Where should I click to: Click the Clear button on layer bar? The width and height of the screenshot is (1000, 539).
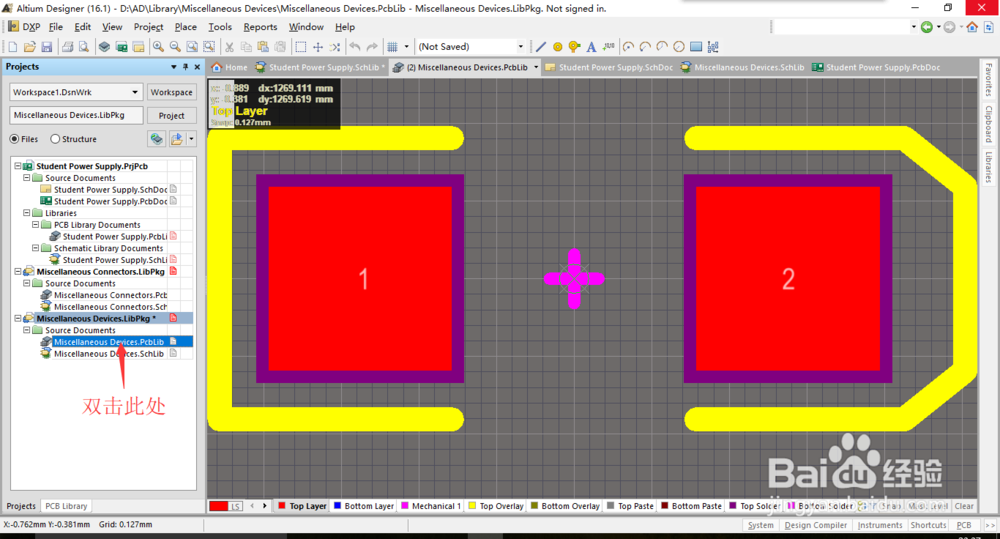[964, 506]
